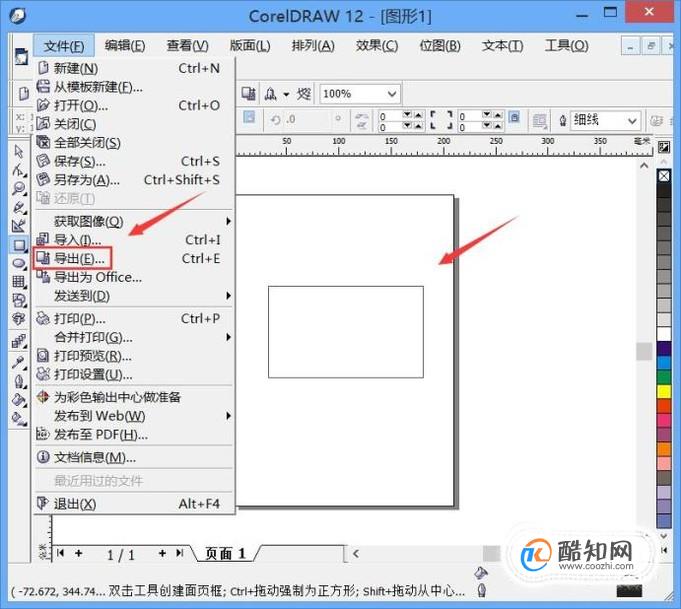Choose 全部关闭 menu entry
681x609 pixels.
[x=134, y=143]
